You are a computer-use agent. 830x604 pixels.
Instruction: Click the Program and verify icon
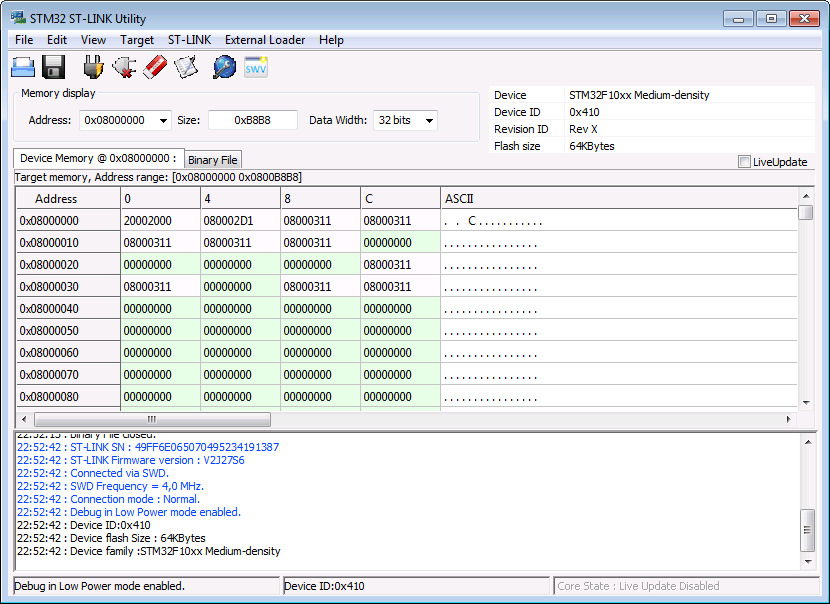click(x=187, y=67)
